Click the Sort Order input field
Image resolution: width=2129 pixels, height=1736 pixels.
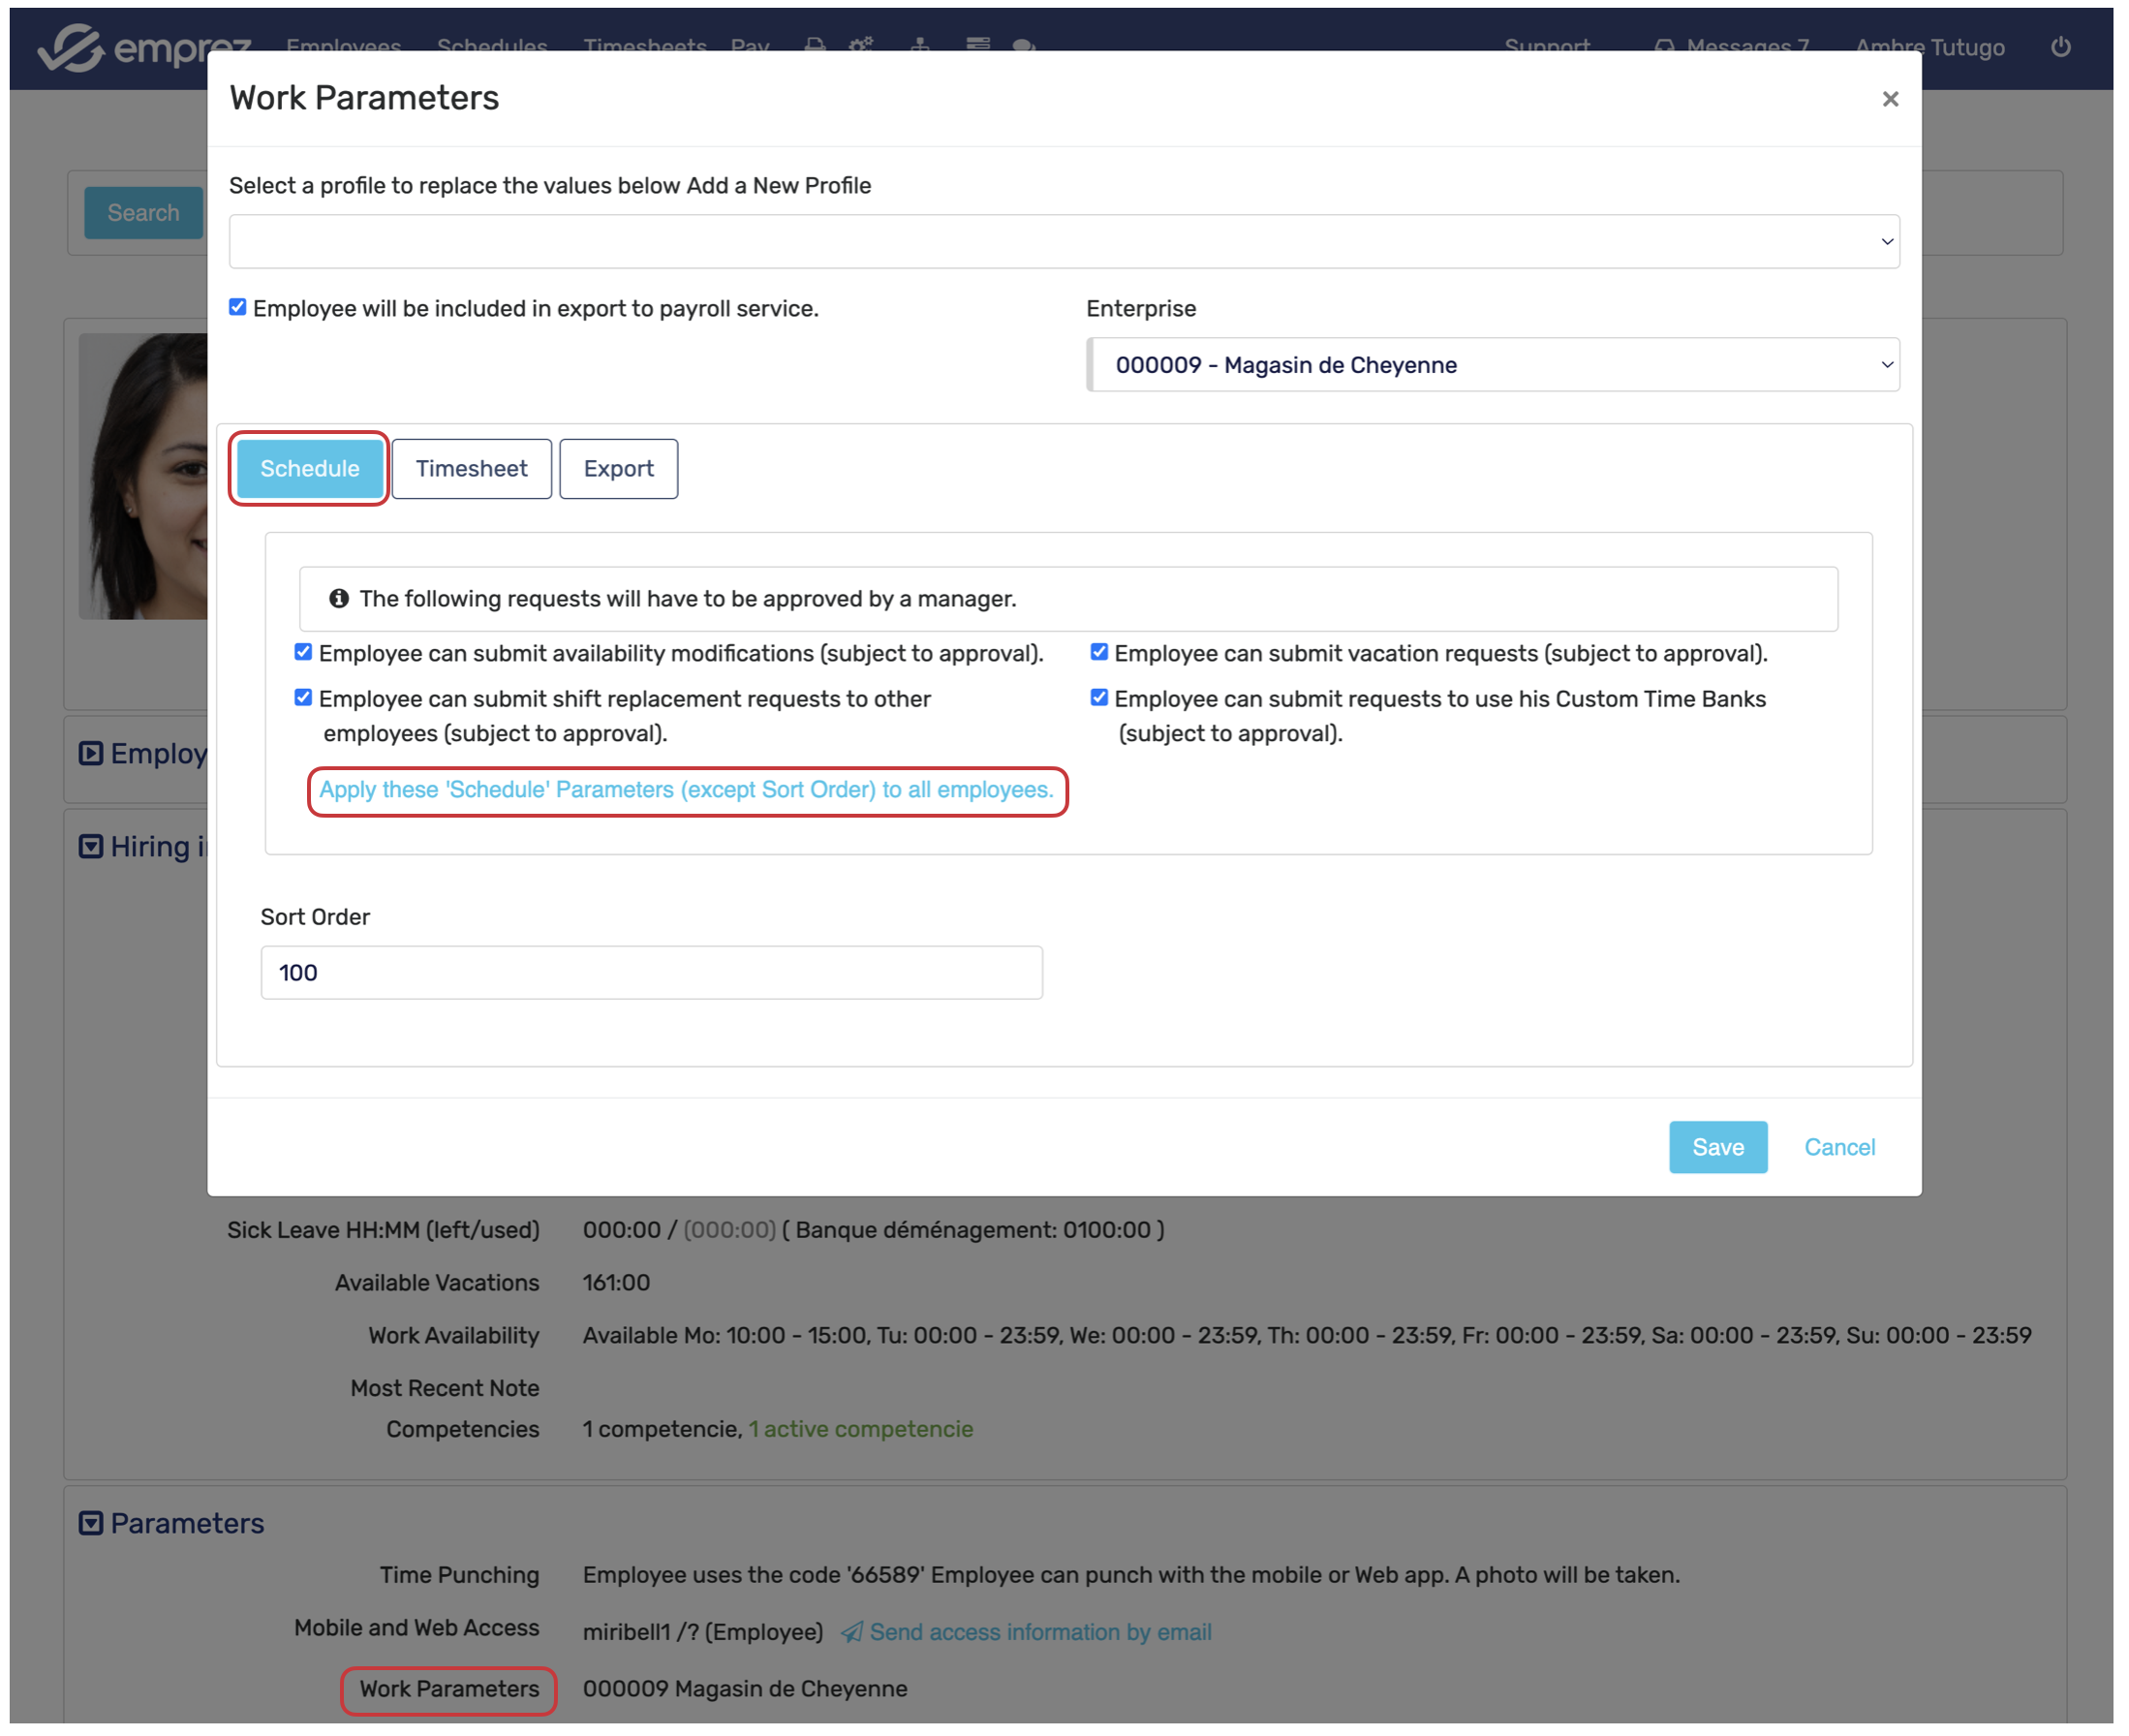pos(651,973)
